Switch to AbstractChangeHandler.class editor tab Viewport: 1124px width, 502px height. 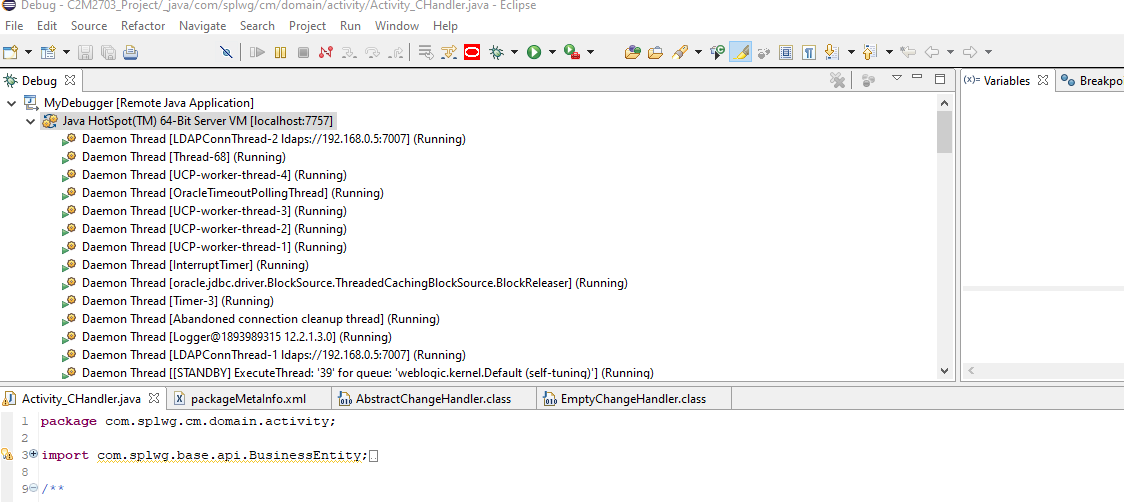point(434,399)
